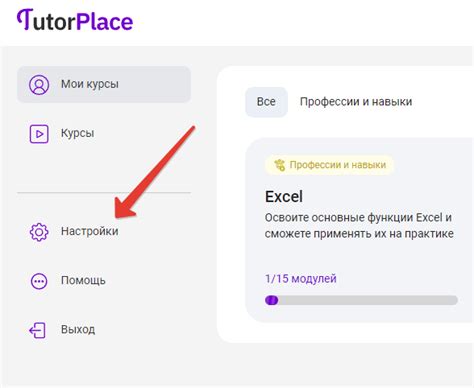Viewport: 474px width, 388px height.
Task: Select the Все filter tab
Action: point(266,102)
